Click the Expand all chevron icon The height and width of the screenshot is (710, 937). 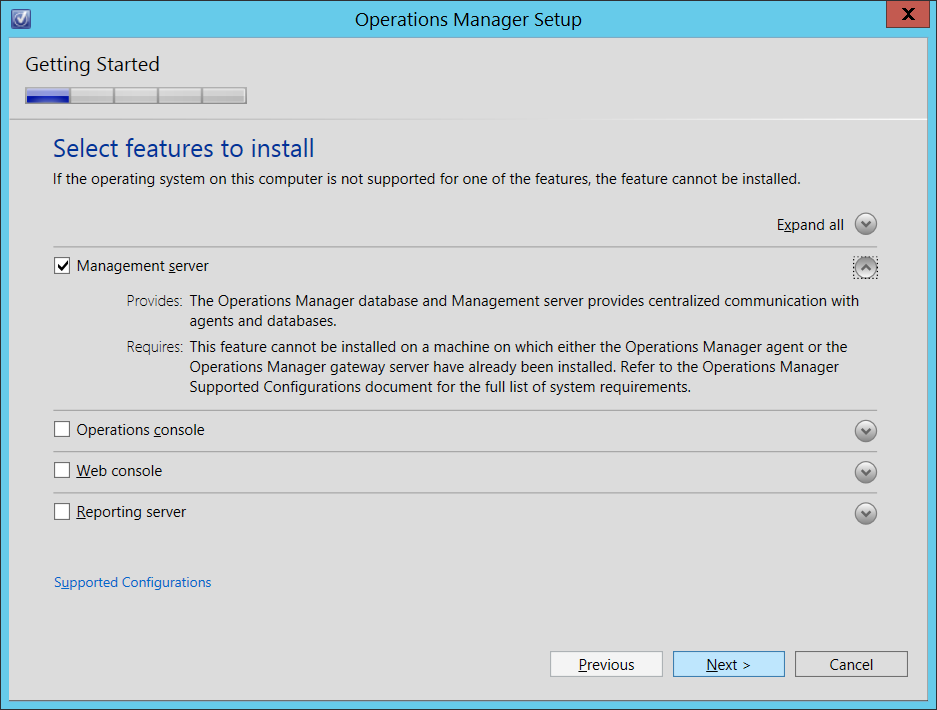[x=865, y=224]
